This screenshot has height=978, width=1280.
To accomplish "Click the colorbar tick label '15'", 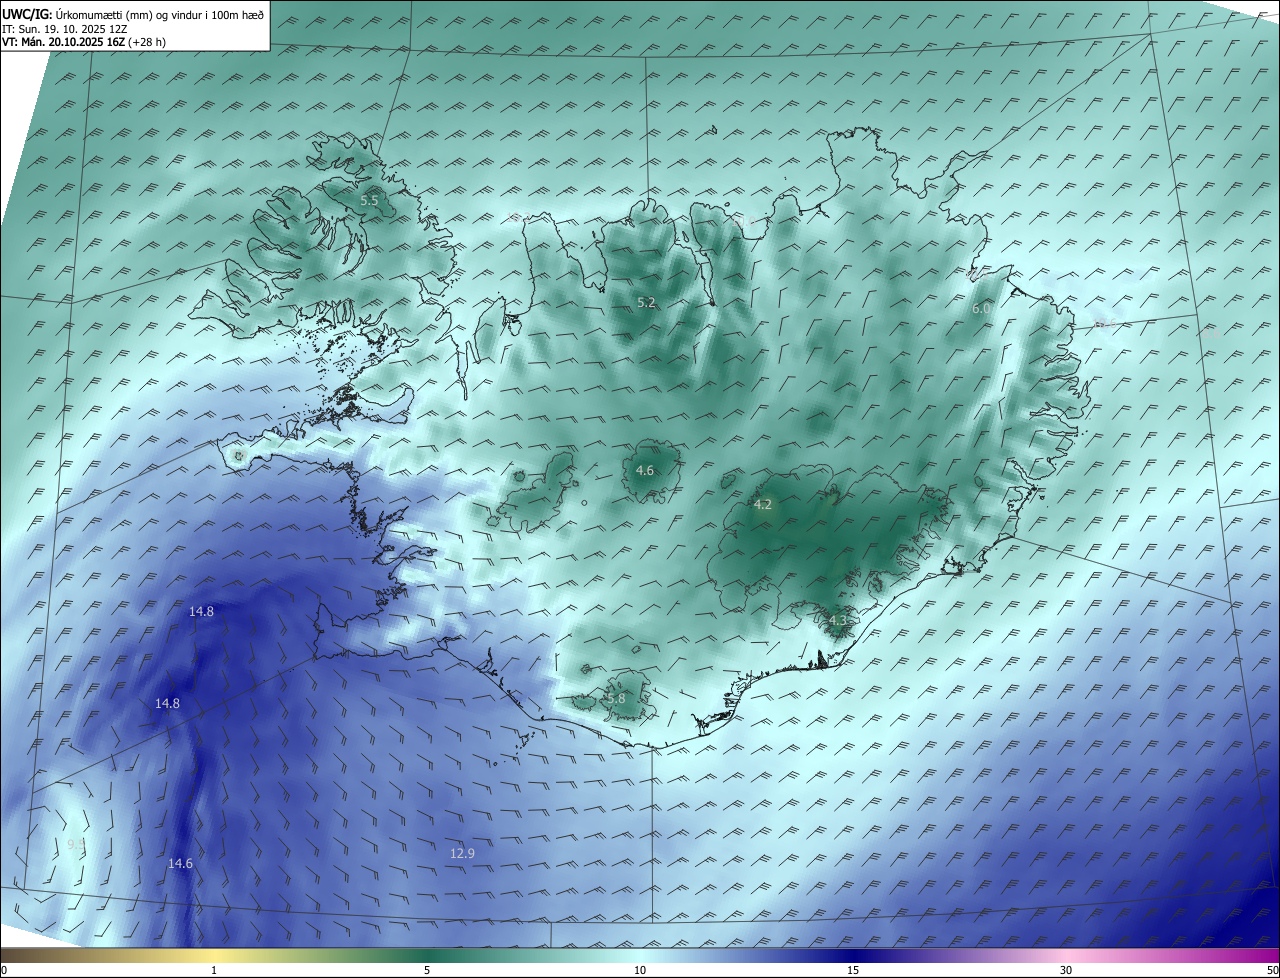I will [x=853, y=970].
